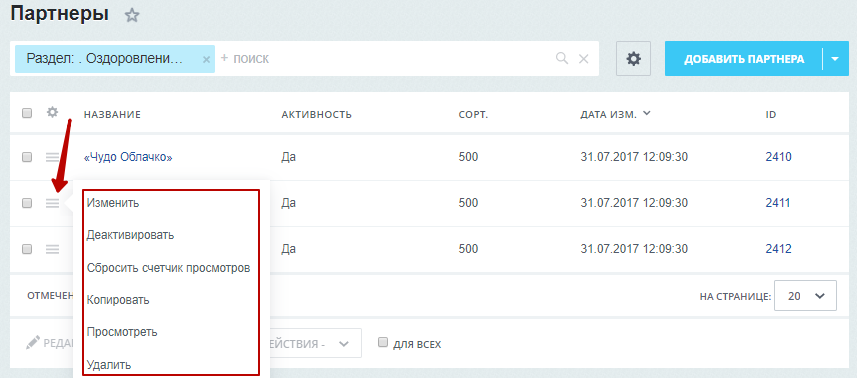Select Удалить in context menu
The image size is (857, 378).
pos(109,365)
